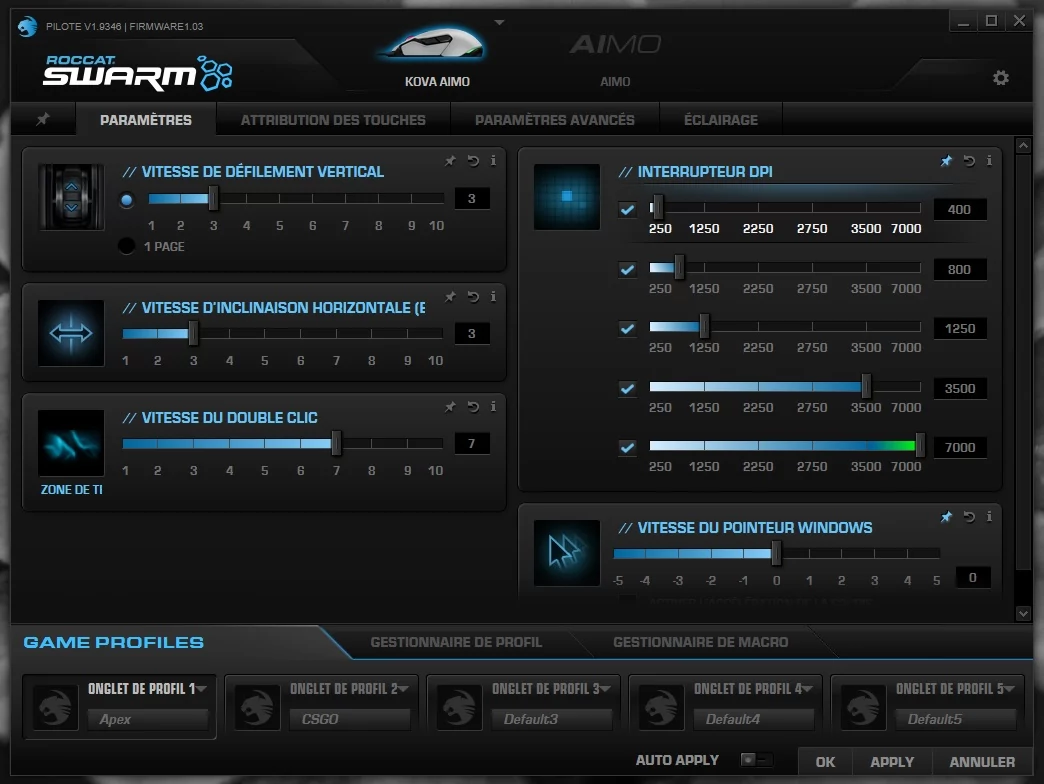Image resolution: width=1044 pixels, height=784 pixels.
Task: Show info for Interrupteur DPI
Action: point(989,160)
